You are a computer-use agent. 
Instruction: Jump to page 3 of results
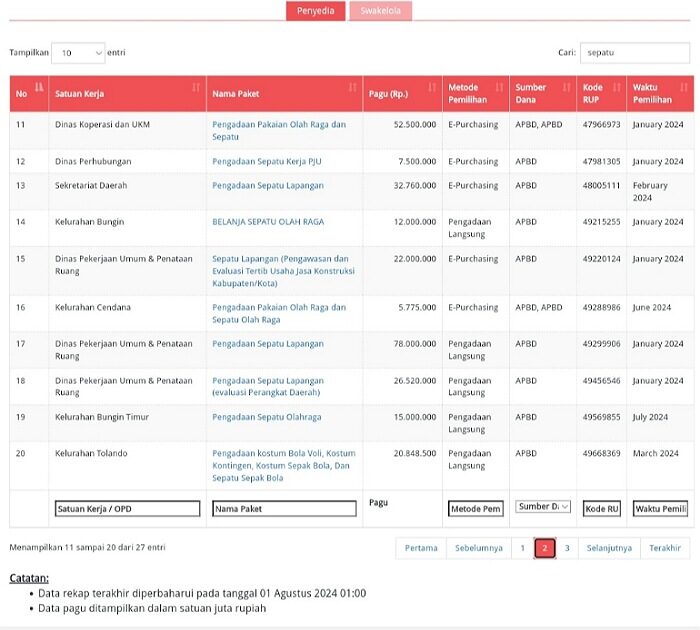click(567, 548)
